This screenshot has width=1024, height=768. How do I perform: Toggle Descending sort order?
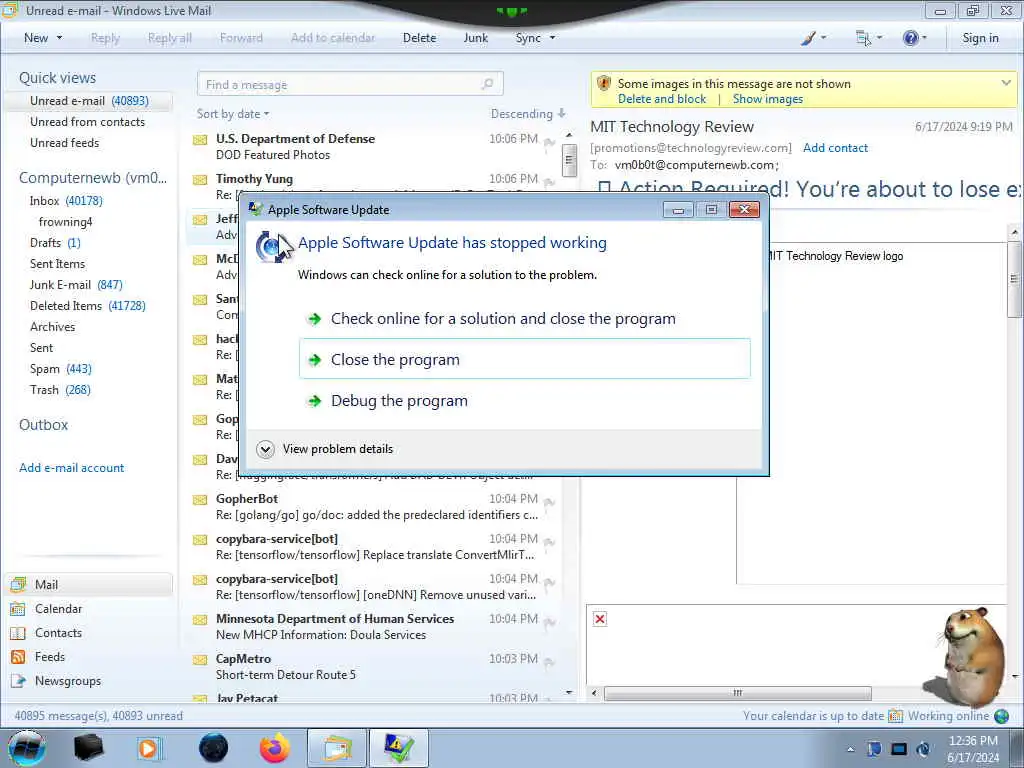pyautogui.click(x=528, y=114)
